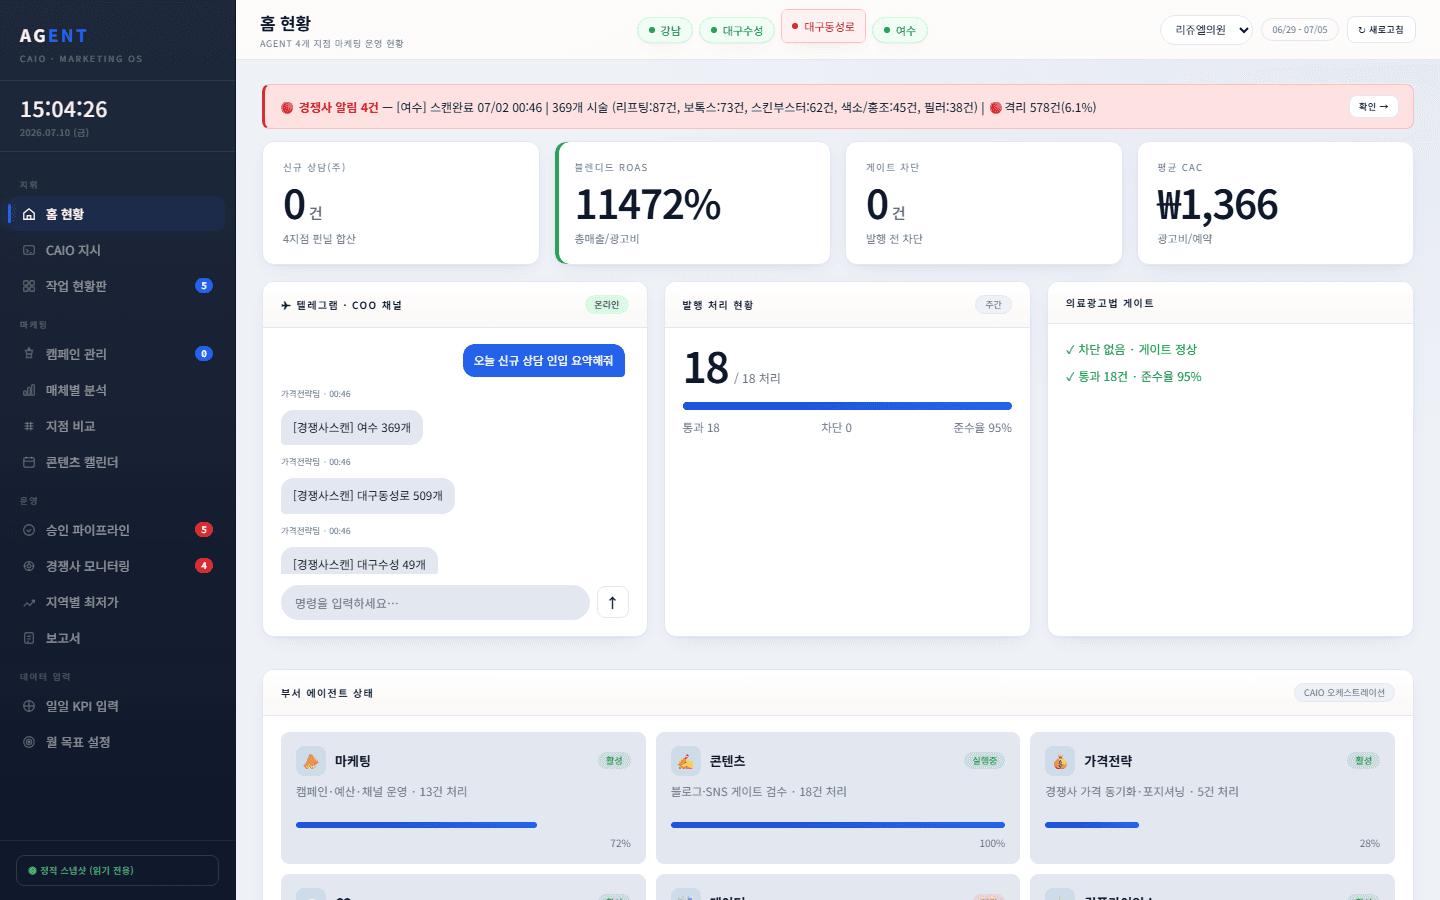This screenshot has width=1440, height=900.
Task: Click 확인 → on the competitor alert banner
Action: [x=1374, y=107]
